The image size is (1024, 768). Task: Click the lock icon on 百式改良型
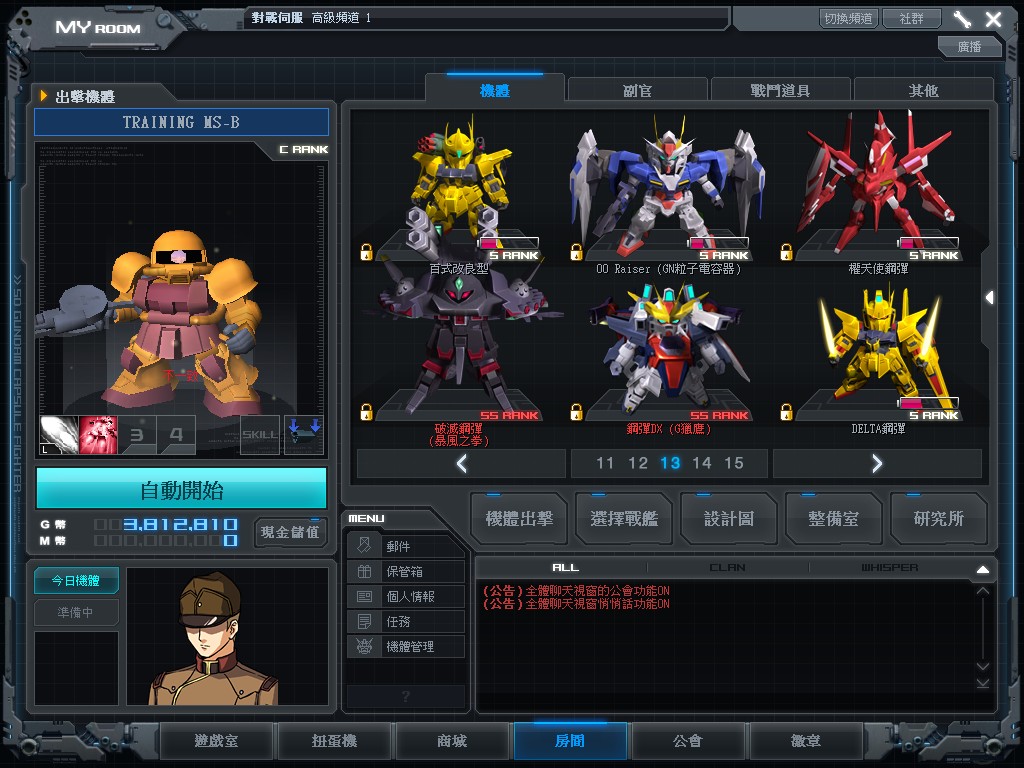point(366,252)
